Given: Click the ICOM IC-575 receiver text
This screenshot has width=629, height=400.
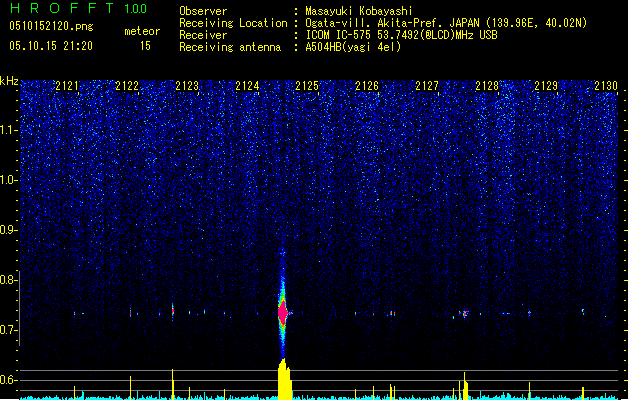Looking at the screenshot, I should coord(401,35).
